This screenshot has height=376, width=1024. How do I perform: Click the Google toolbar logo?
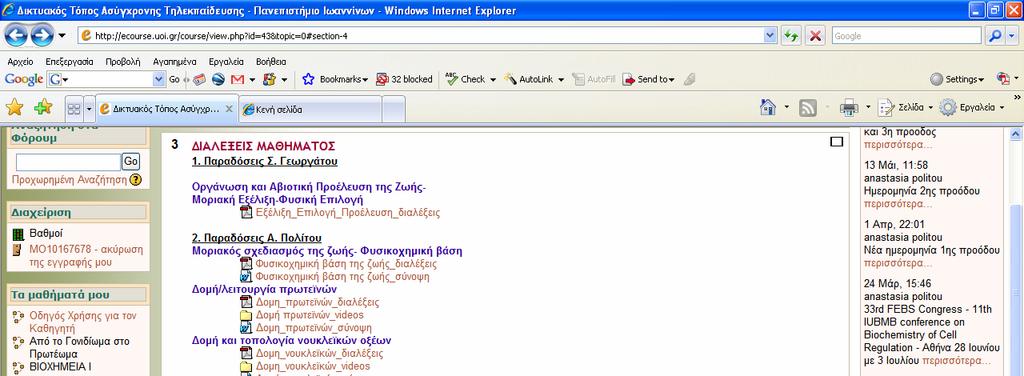click(24, 79)
